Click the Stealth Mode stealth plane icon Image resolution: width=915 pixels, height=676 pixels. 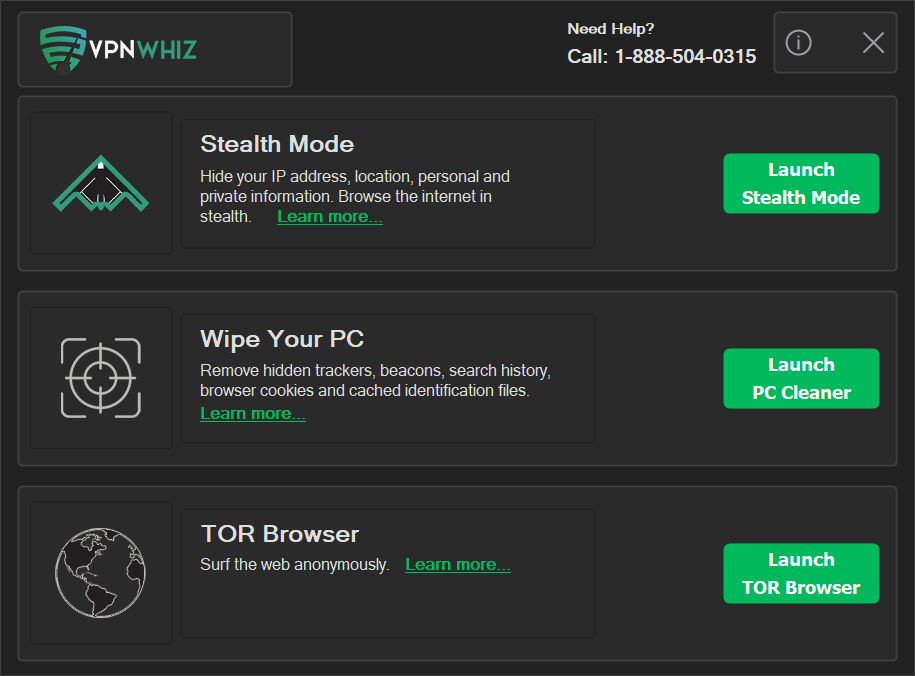[101, 183]
